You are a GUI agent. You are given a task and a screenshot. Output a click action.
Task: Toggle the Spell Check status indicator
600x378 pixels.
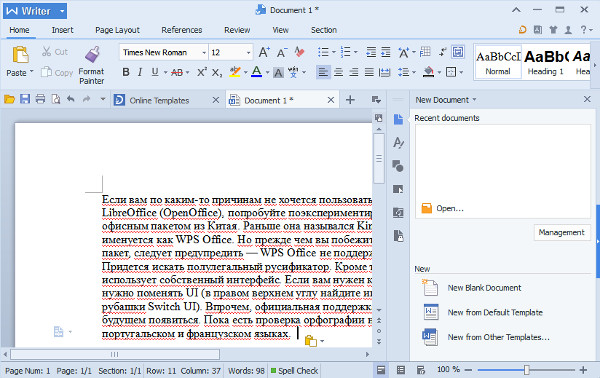point(294,371)
